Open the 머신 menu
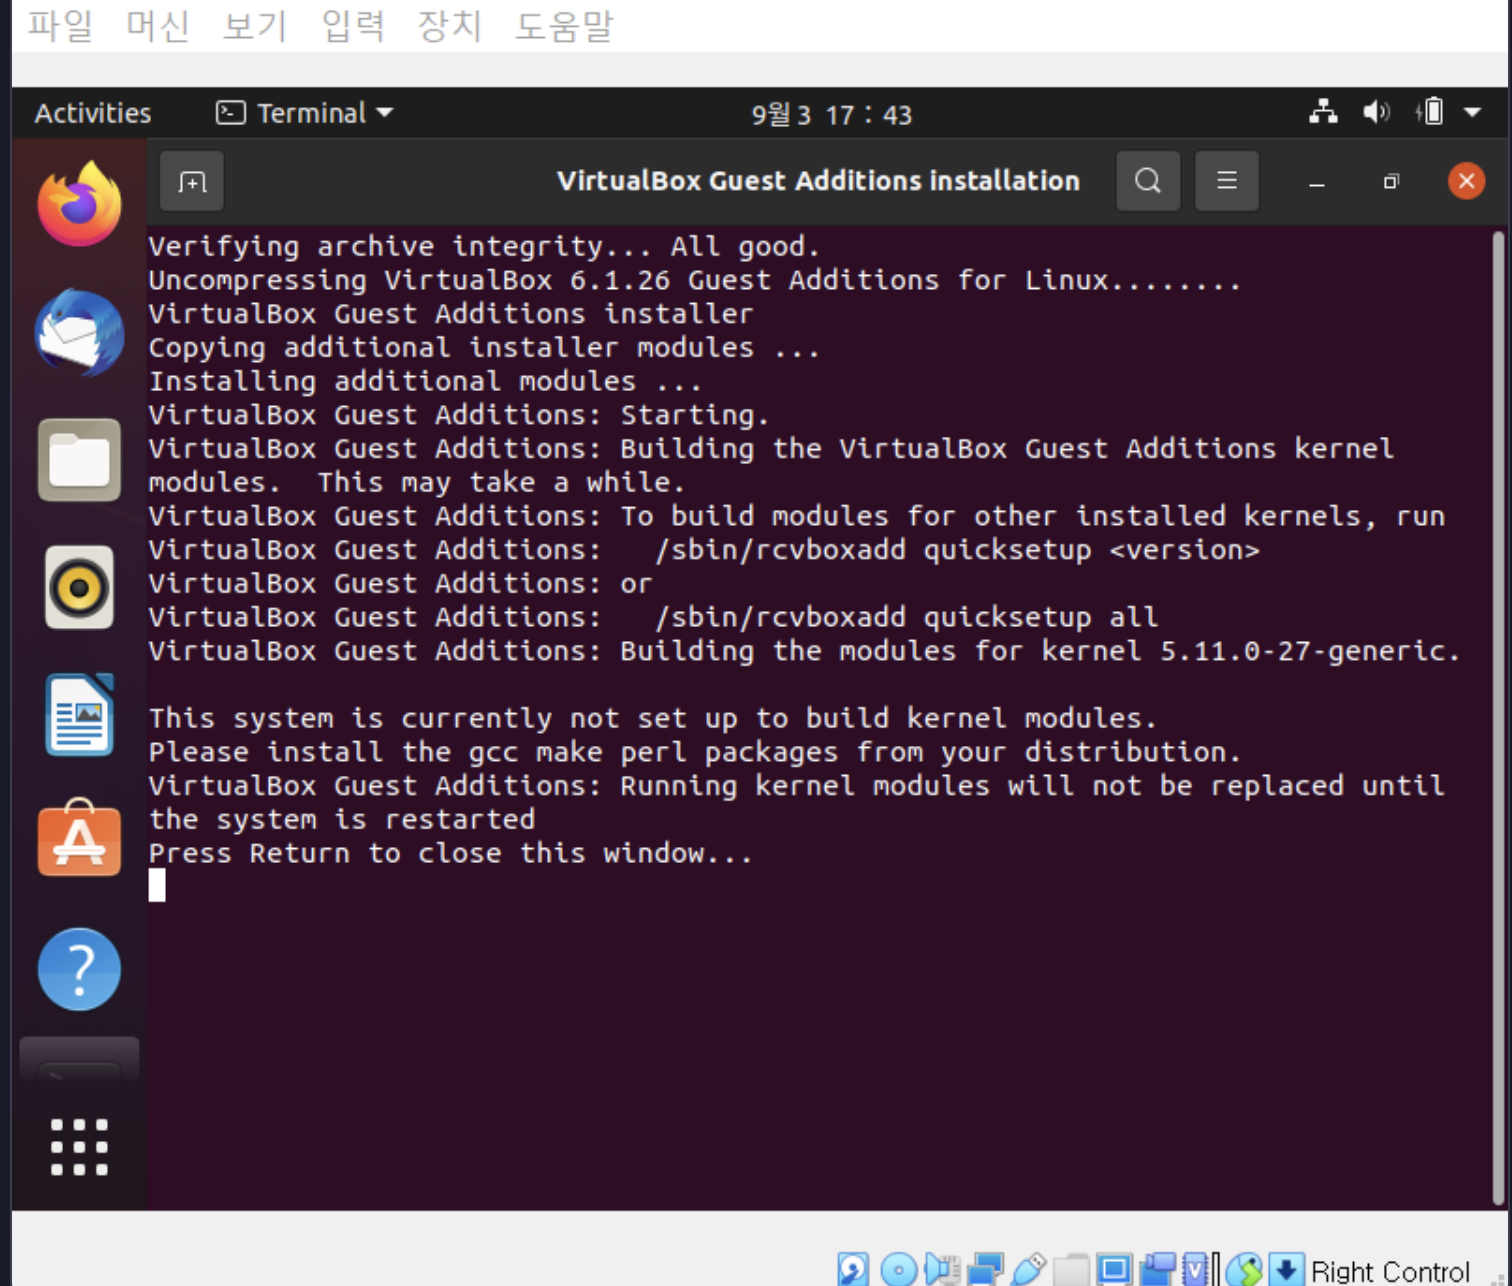The width and height of the screenshot is (1512, 1286). [158, 25]
